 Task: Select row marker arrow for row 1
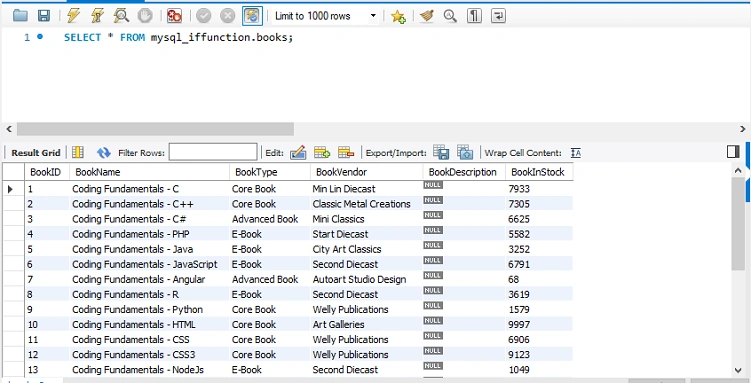click(10, 189)
